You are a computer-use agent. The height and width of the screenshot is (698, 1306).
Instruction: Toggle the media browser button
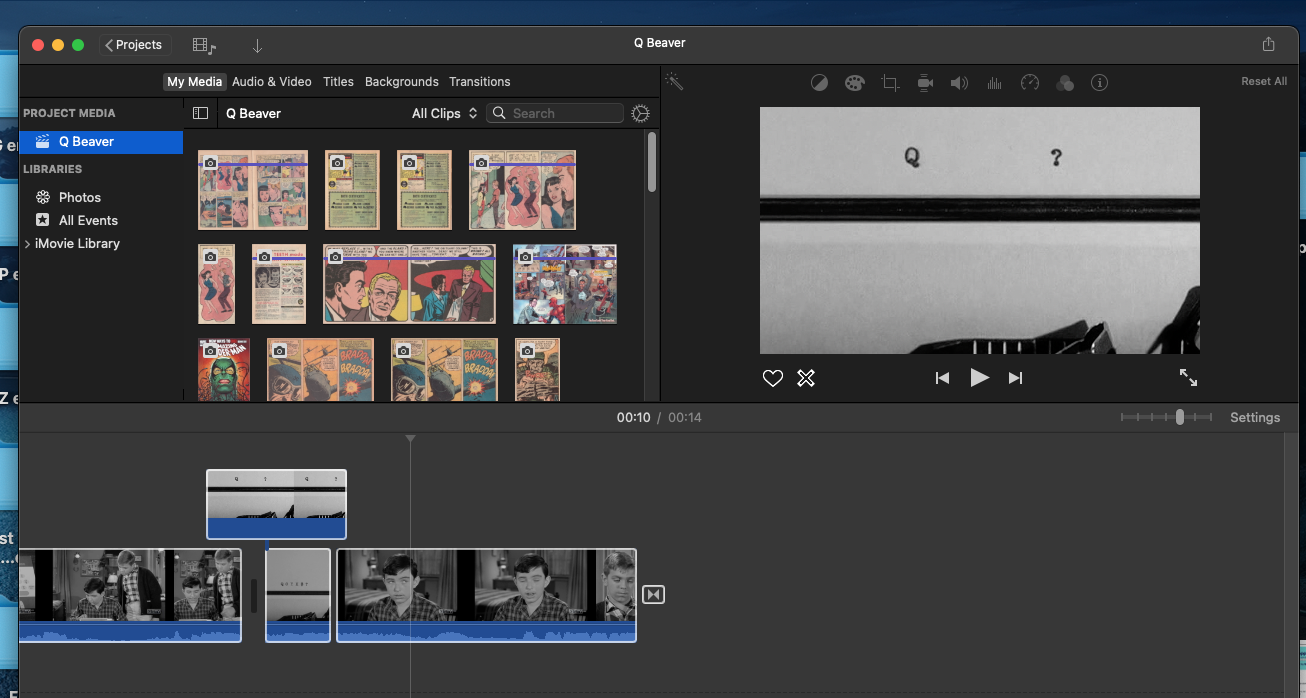pyautogui.click(x=204, y=46)
